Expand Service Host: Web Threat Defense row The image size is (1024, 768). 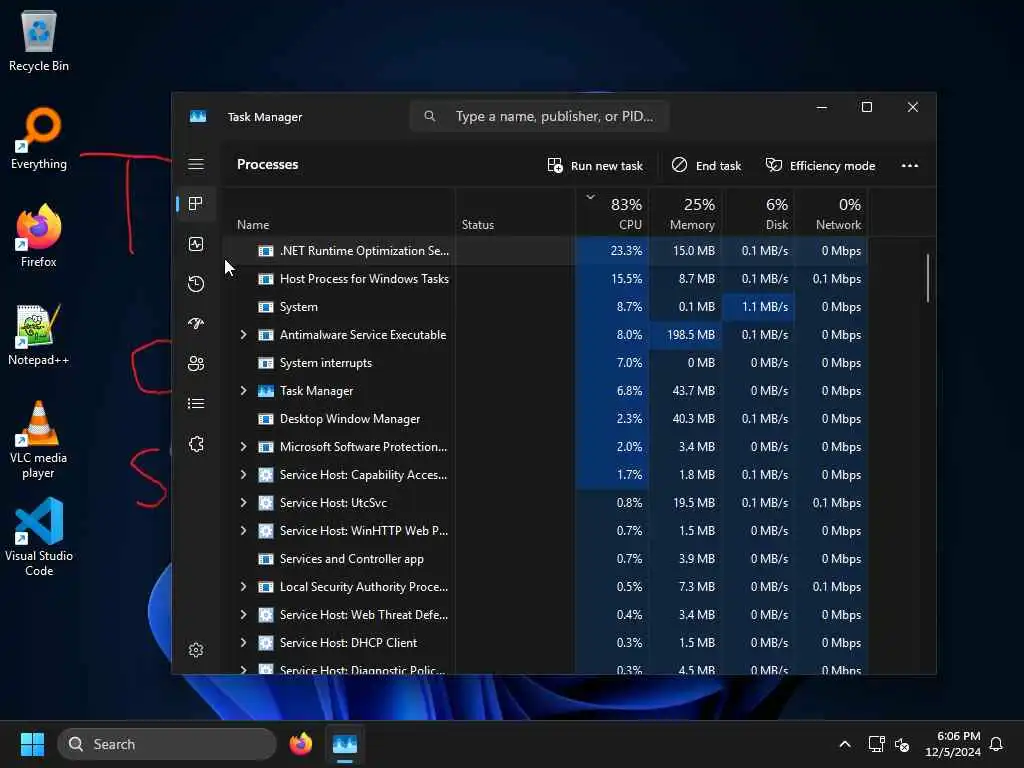243,615
